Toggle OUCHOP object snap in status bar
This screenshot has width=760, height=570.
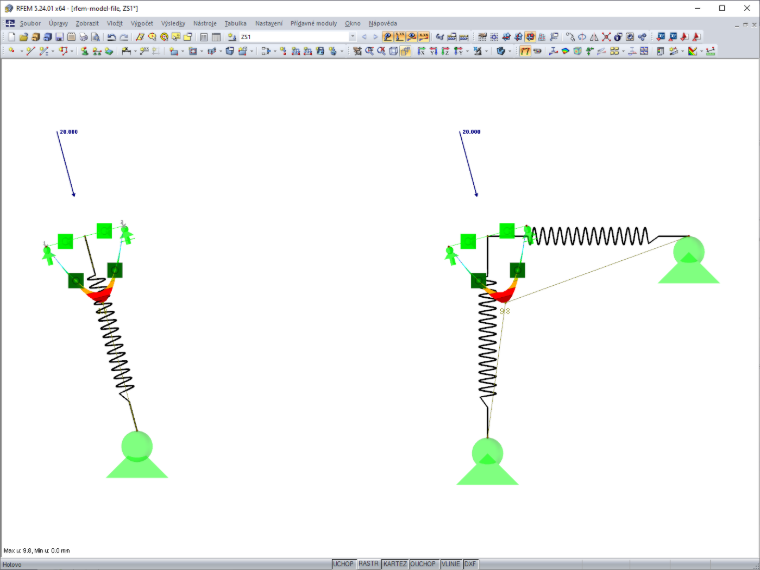423,564
